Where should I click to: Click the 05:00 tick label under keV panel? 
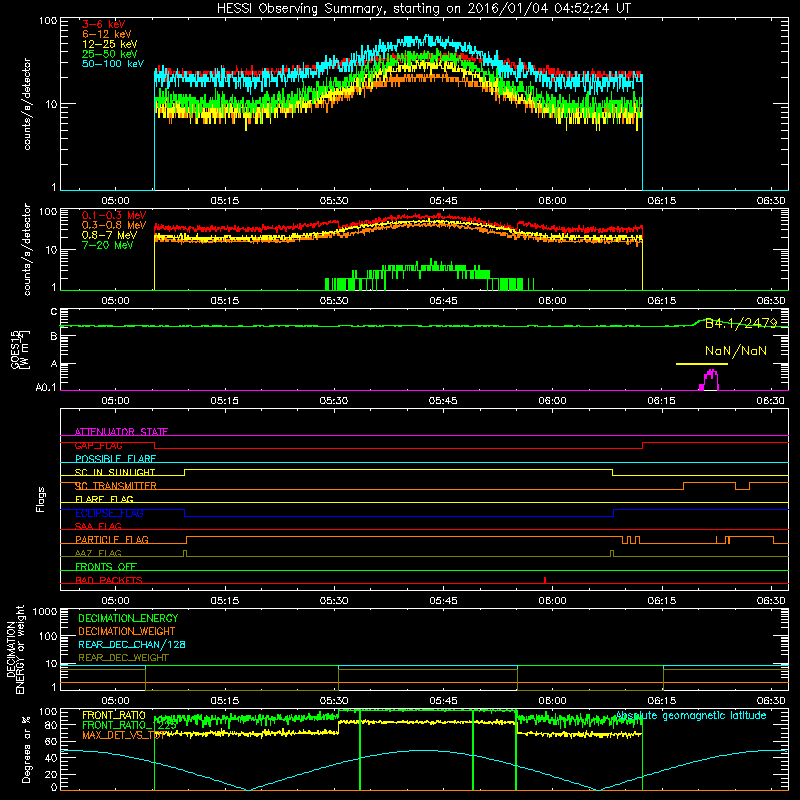[x=115, y=201]
